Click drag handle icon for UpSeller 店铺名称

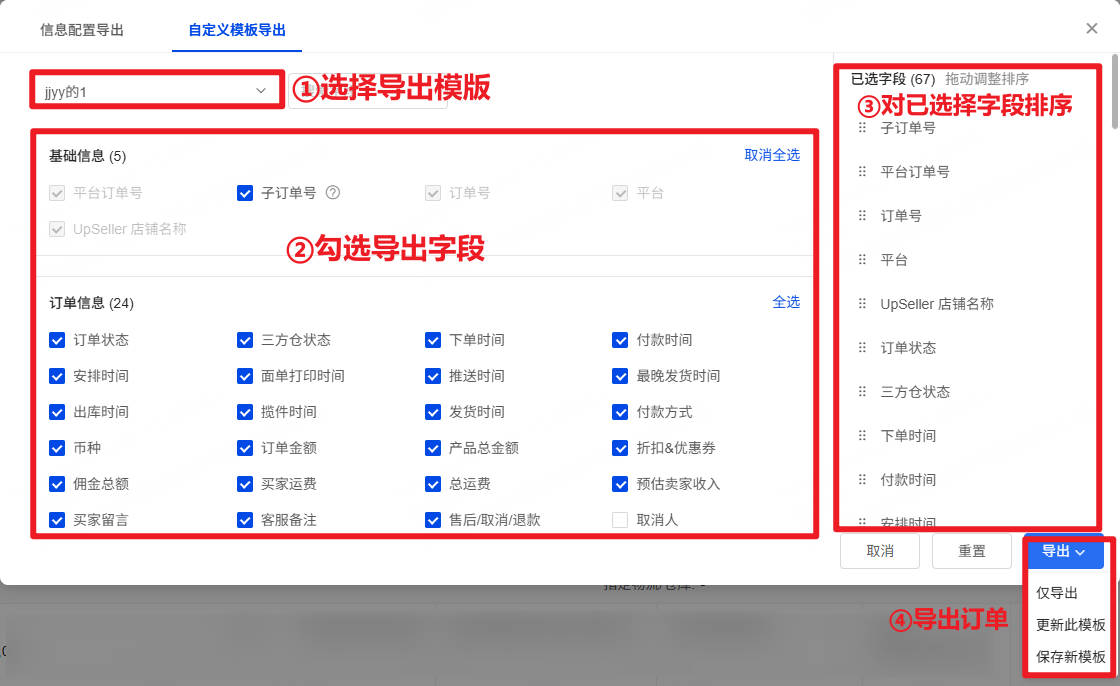tap(862, 304)
